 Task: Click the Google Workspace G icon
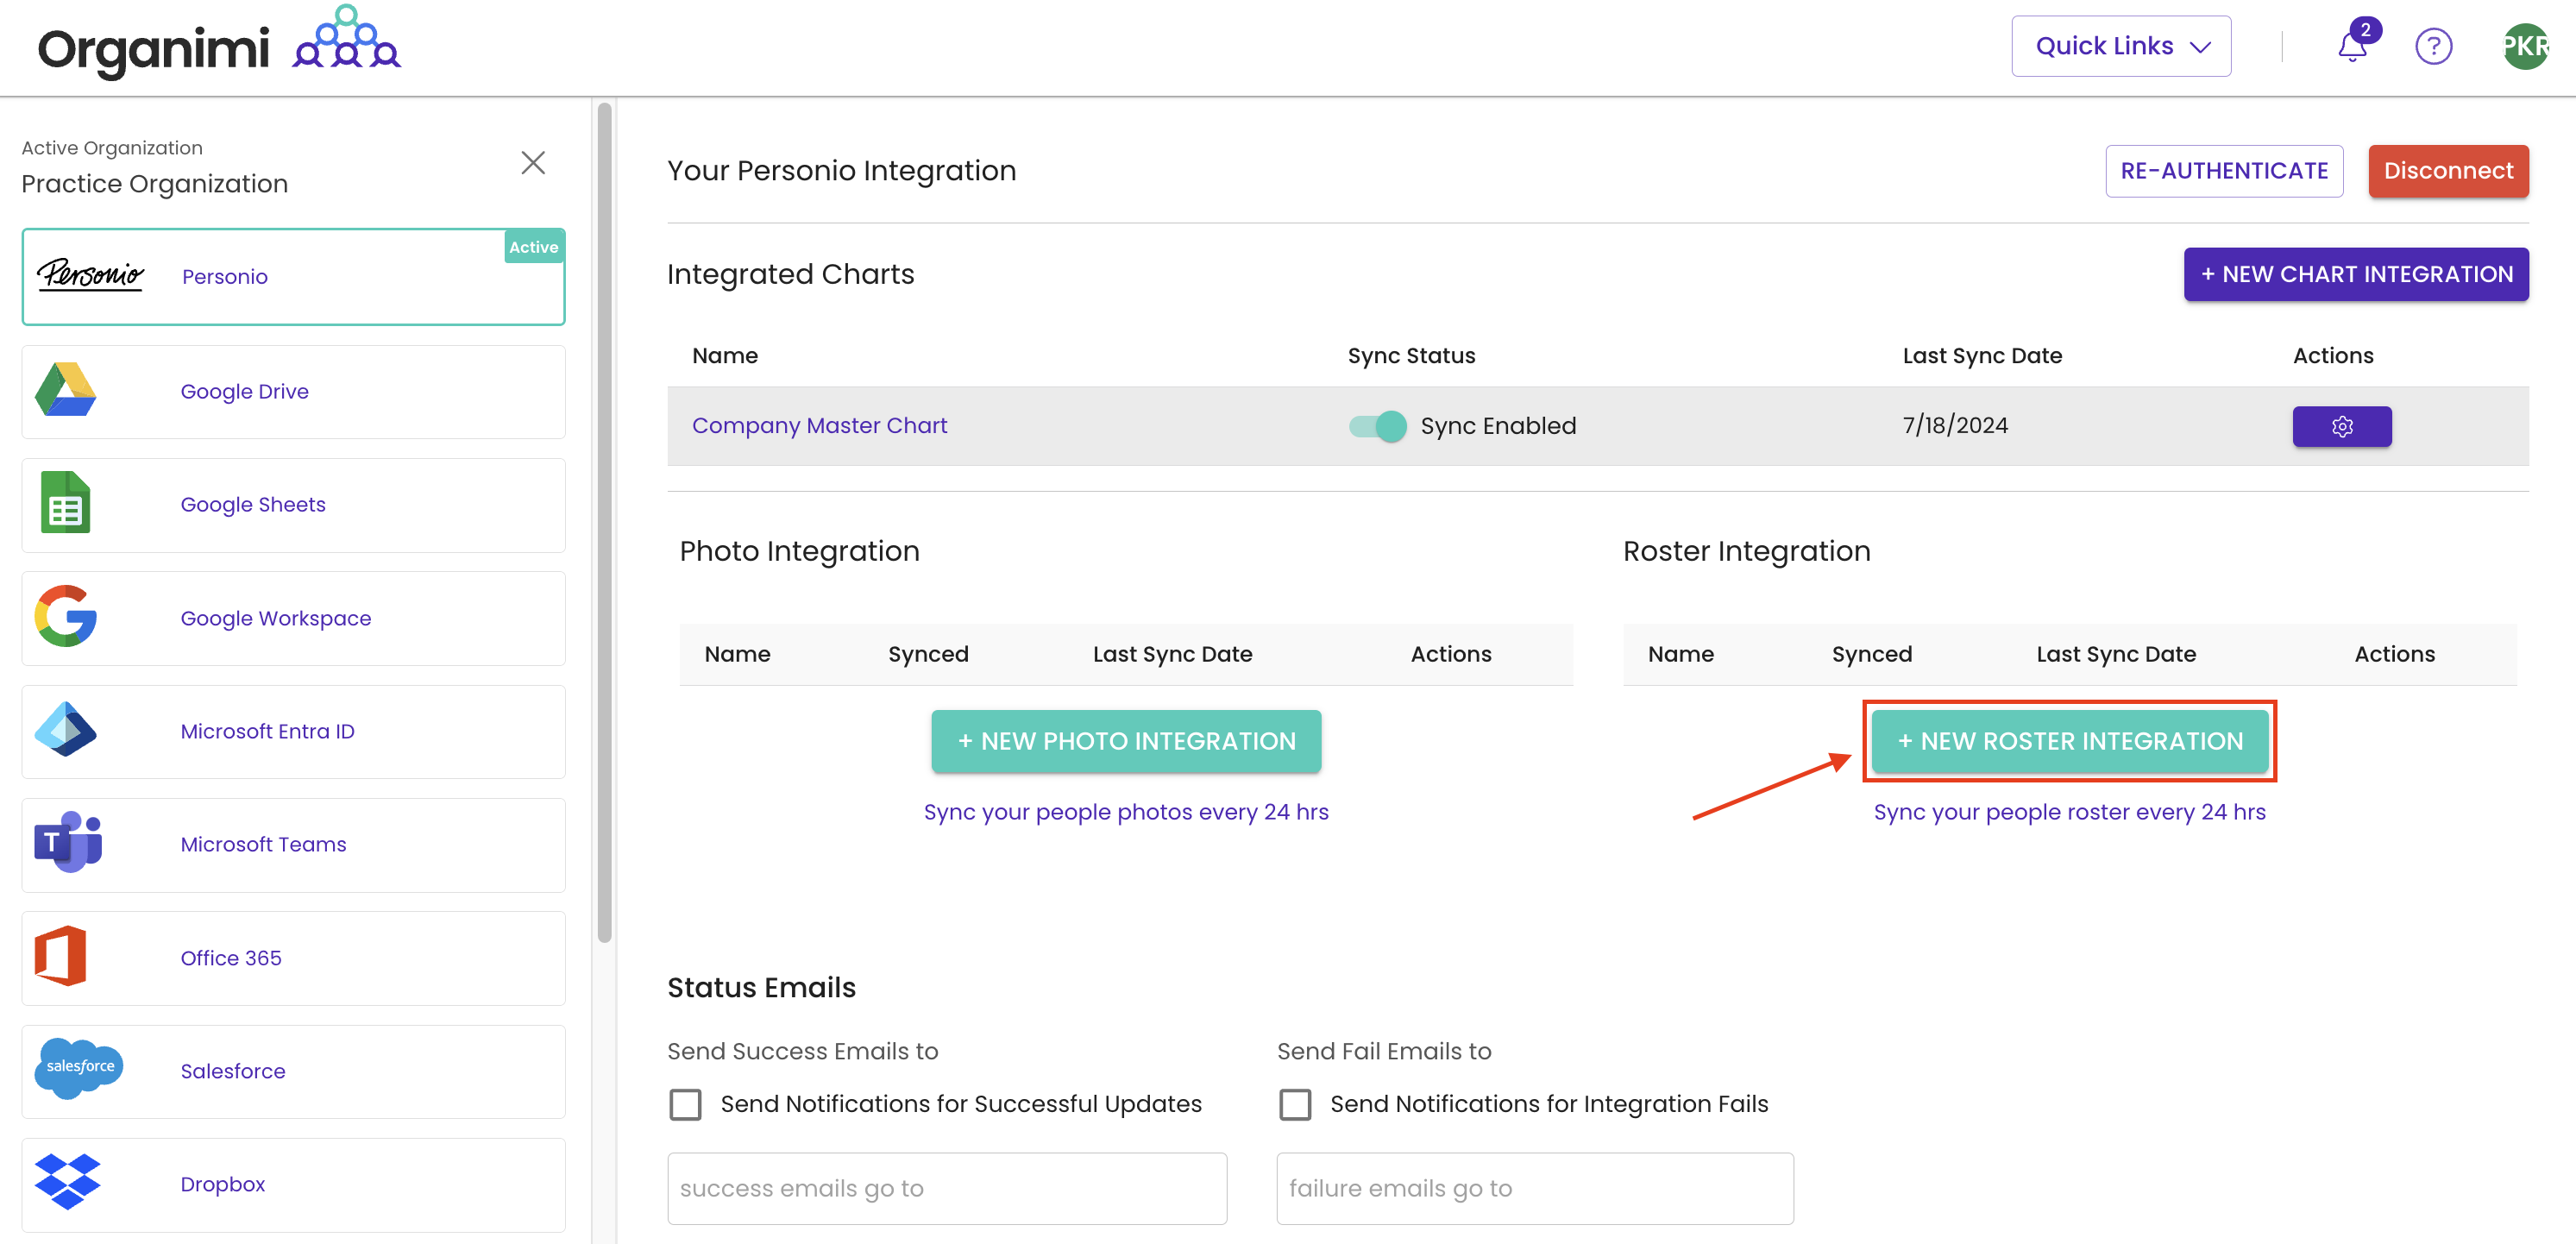tap(65, 617)
